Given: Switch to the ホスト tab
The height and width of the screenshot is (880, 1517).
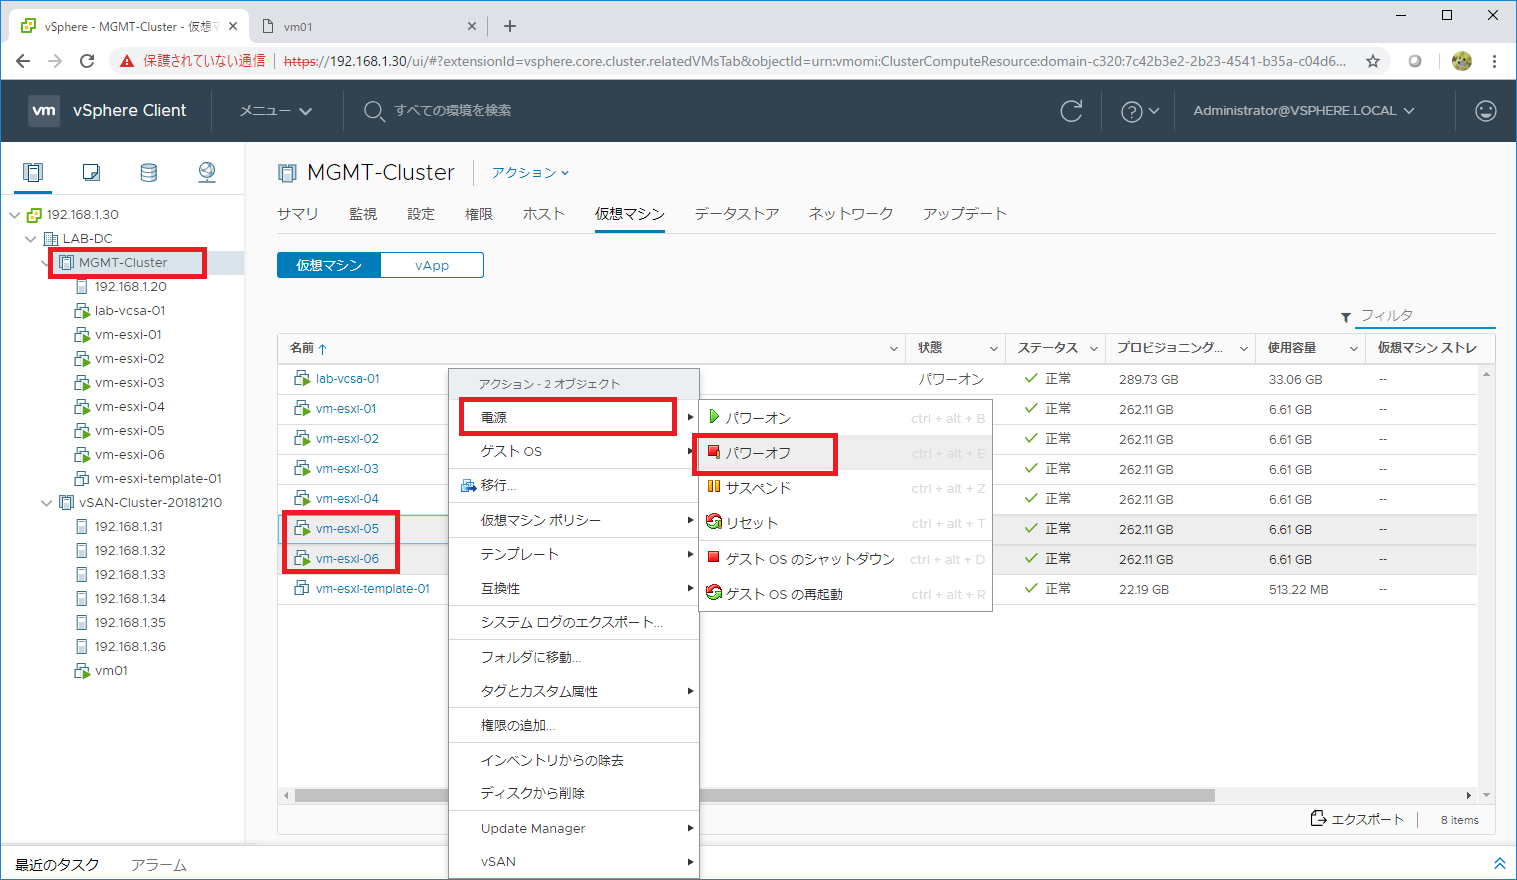Looking at the screenshot, I should pyautogui.click(x=544, y=214).
